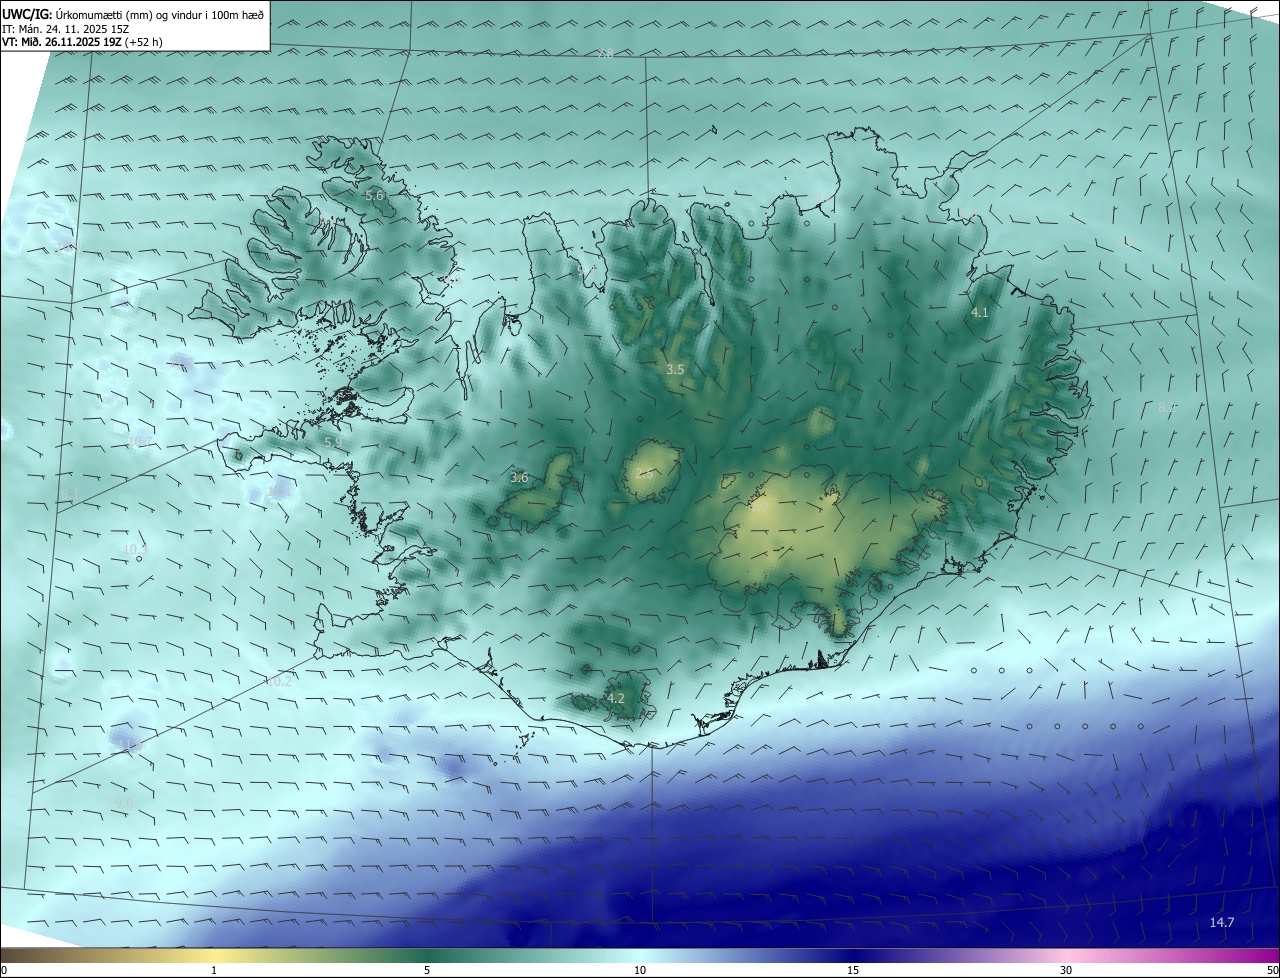Click the 8.2 value off the east coast
Image resolution: width=1280 pixels, height=978 pixels.
(x=1167, y=407)
